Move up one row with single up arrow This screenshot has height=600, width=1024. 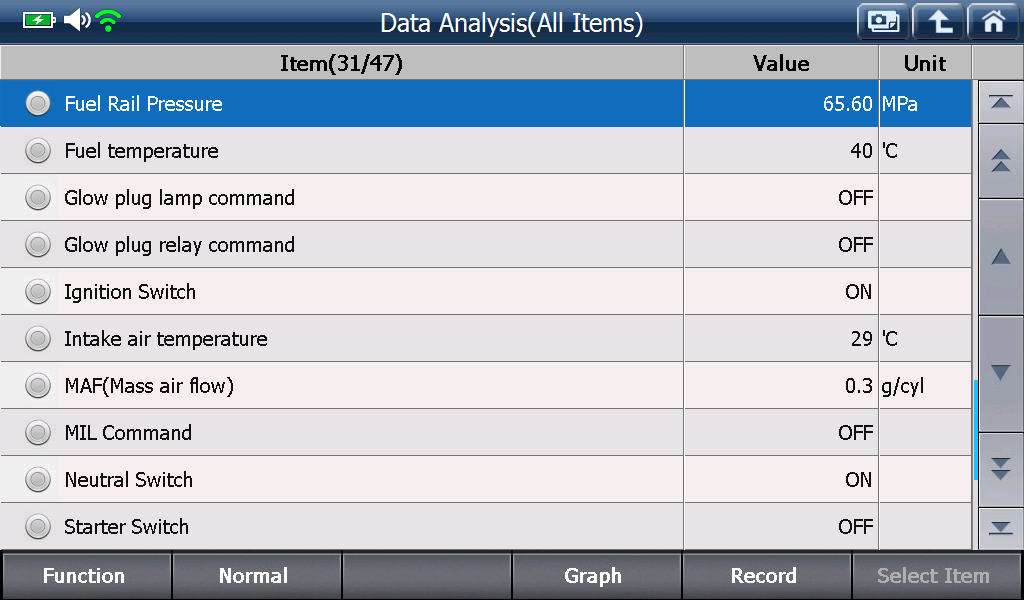coord(1000,257)
